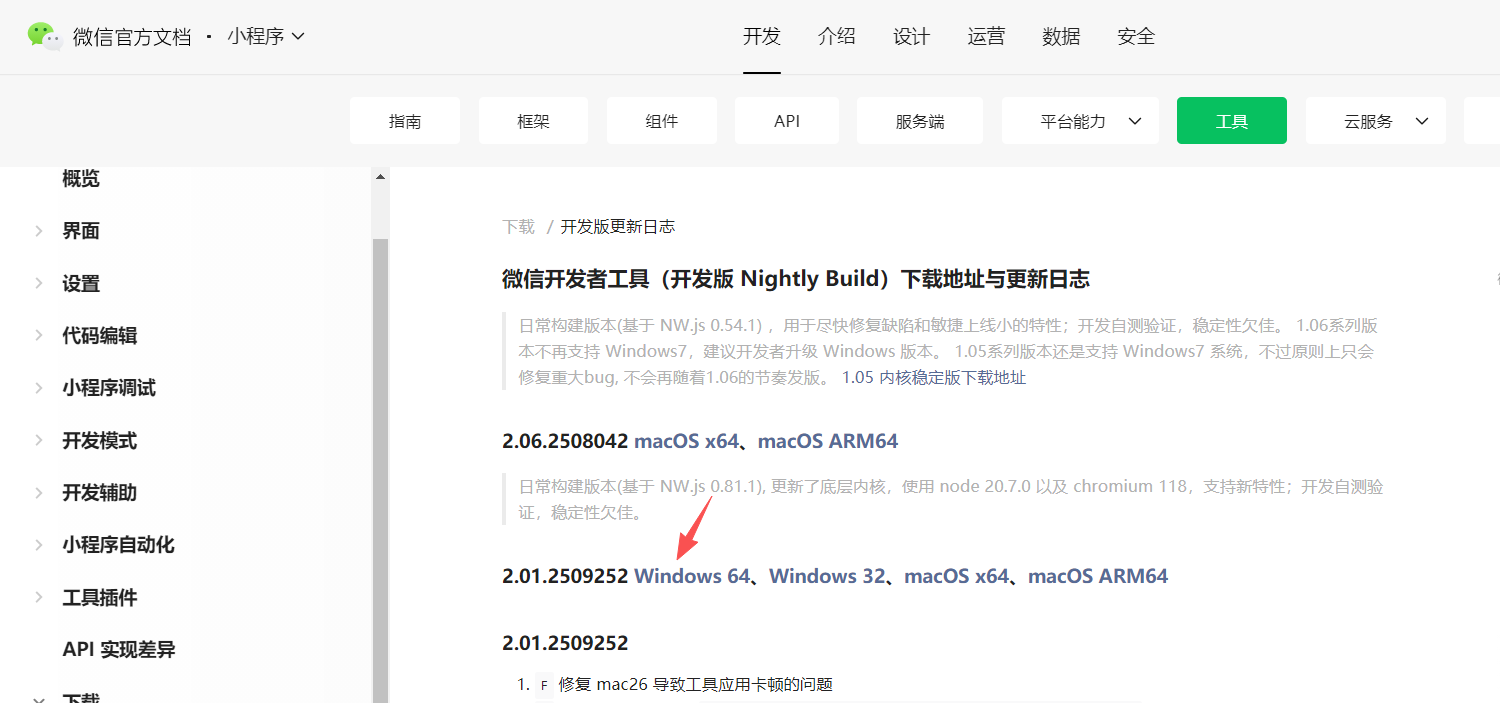
Task: Open the 工具插件 sidebar item
Action: [x=100, y=597]
